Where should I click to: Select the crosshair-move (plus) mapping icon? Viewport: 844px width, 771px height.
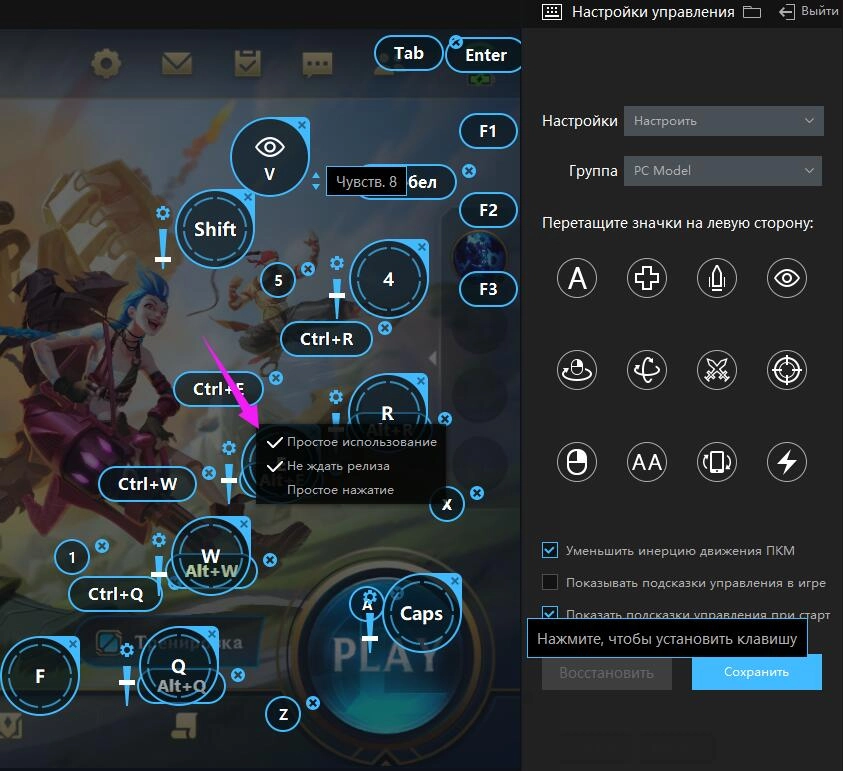coord(647,278)
